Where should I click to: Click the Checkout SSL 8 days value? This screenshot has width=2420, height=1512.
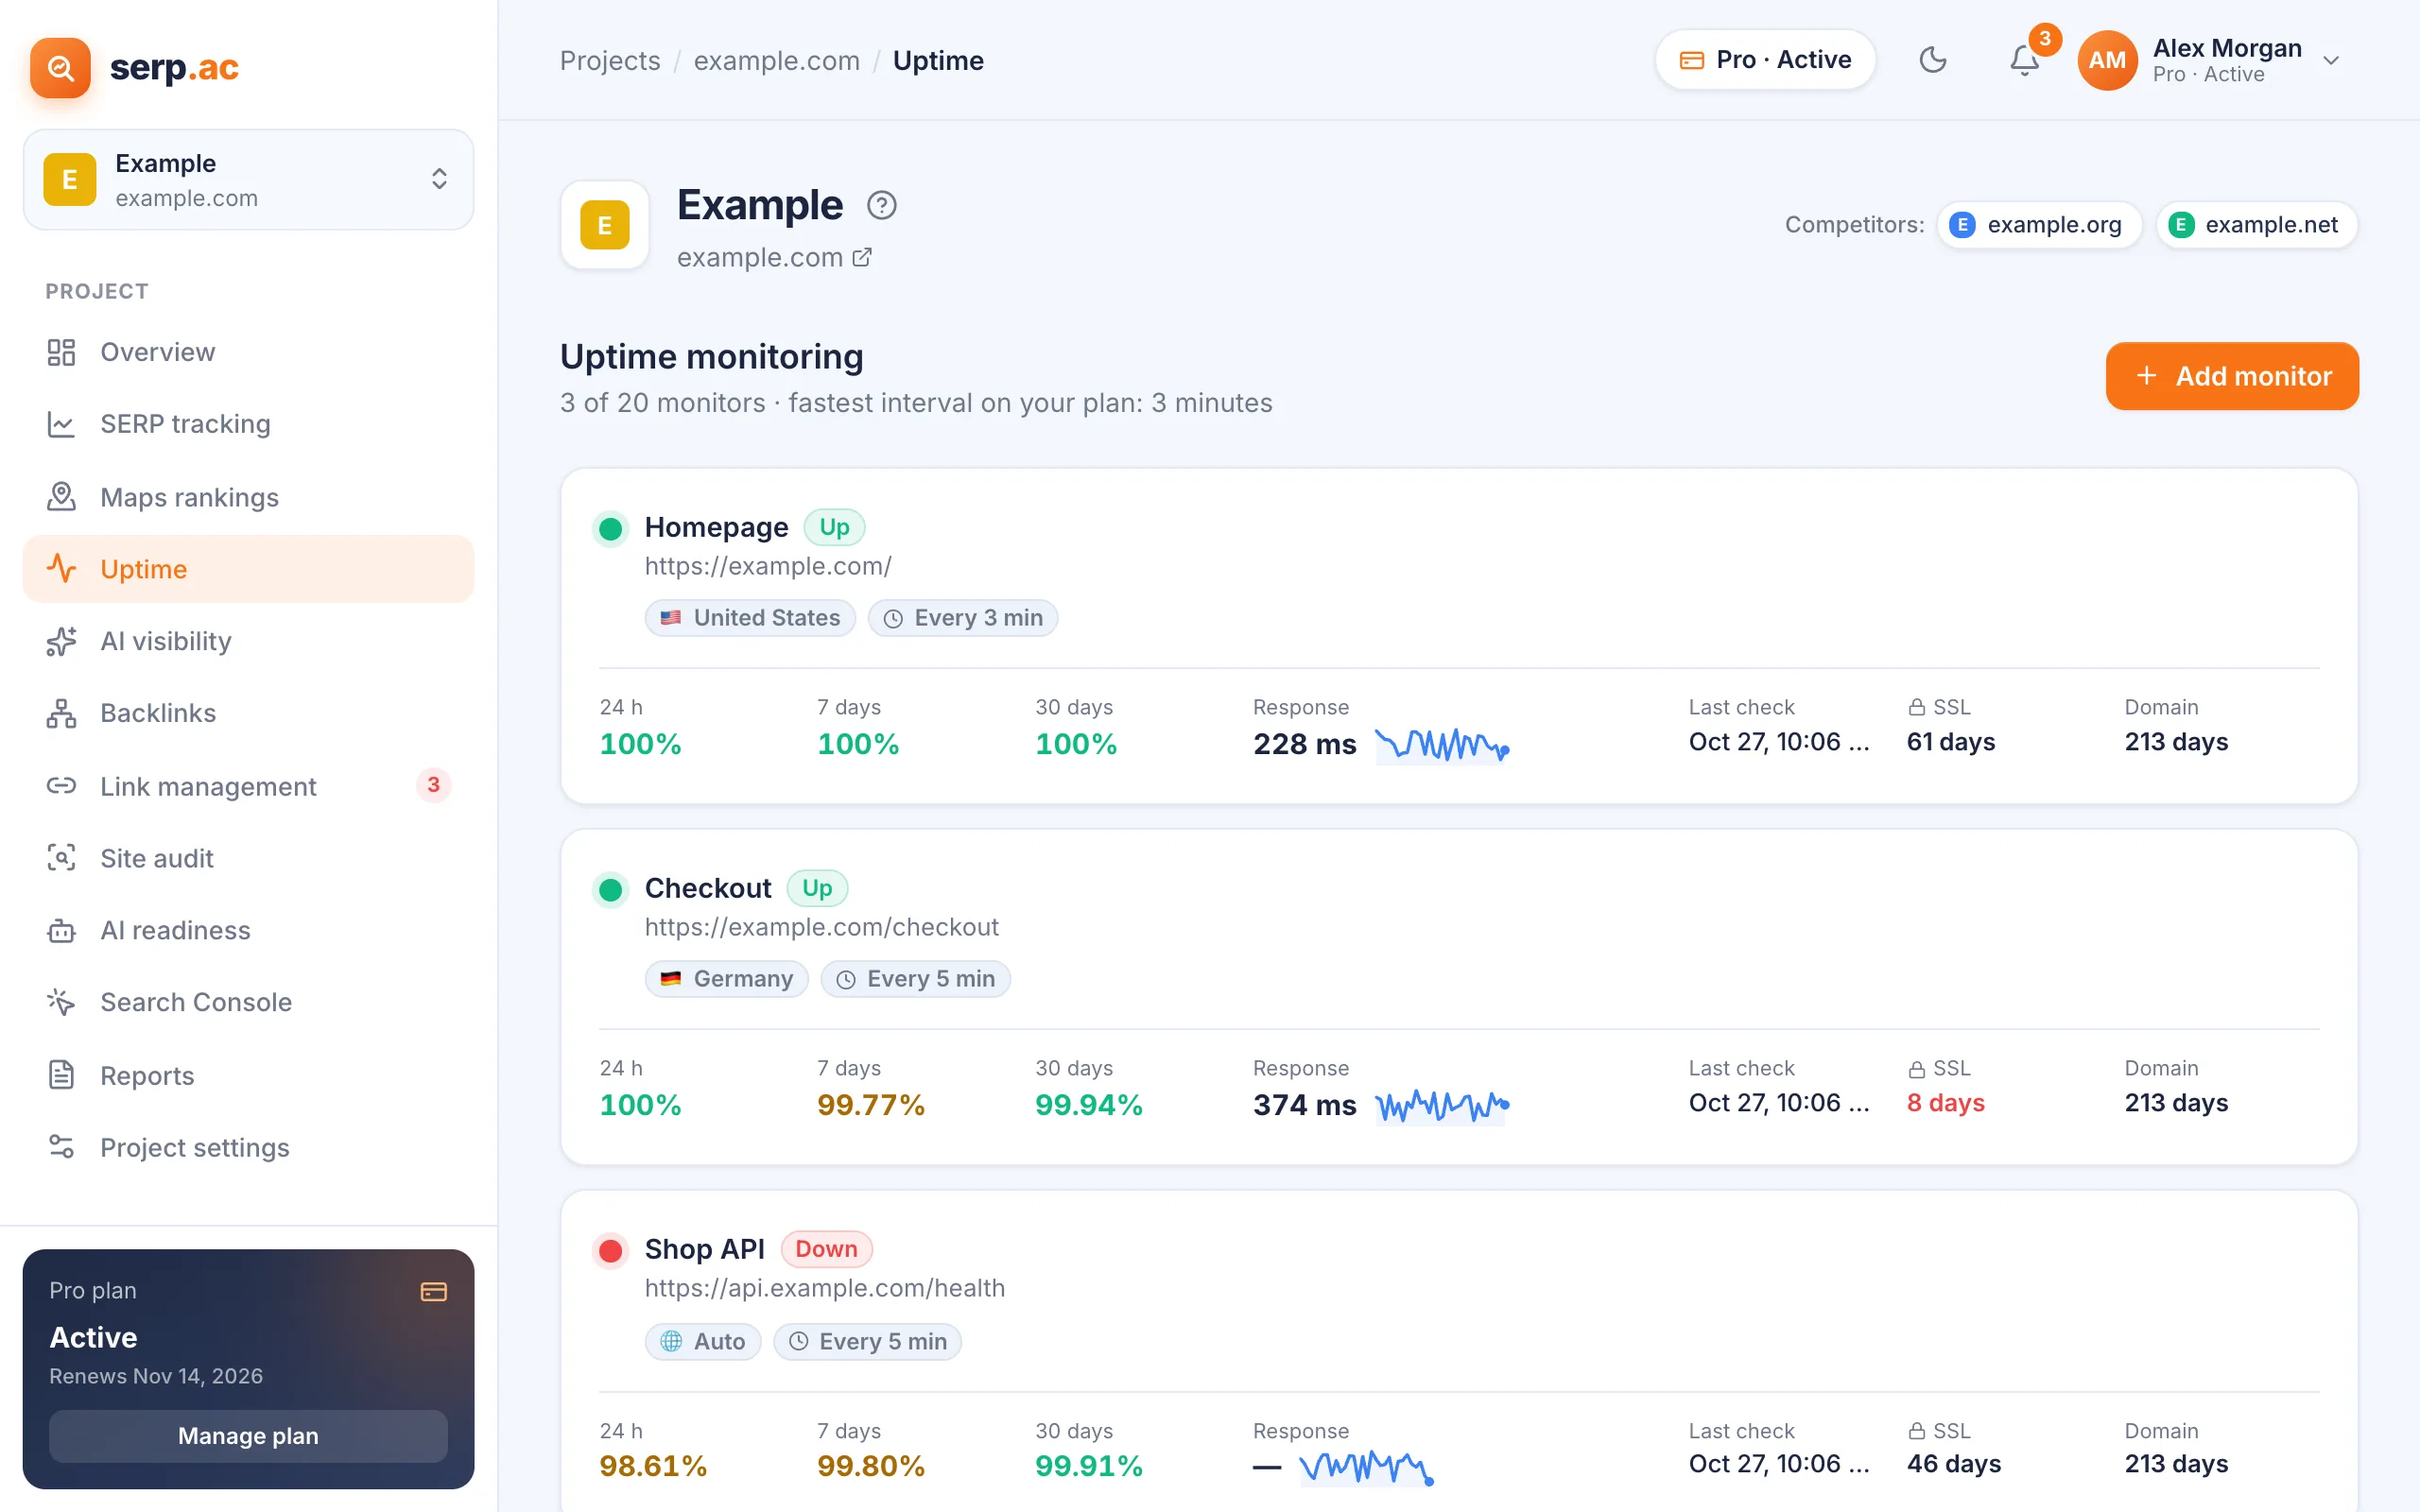coord(1945,1103)
